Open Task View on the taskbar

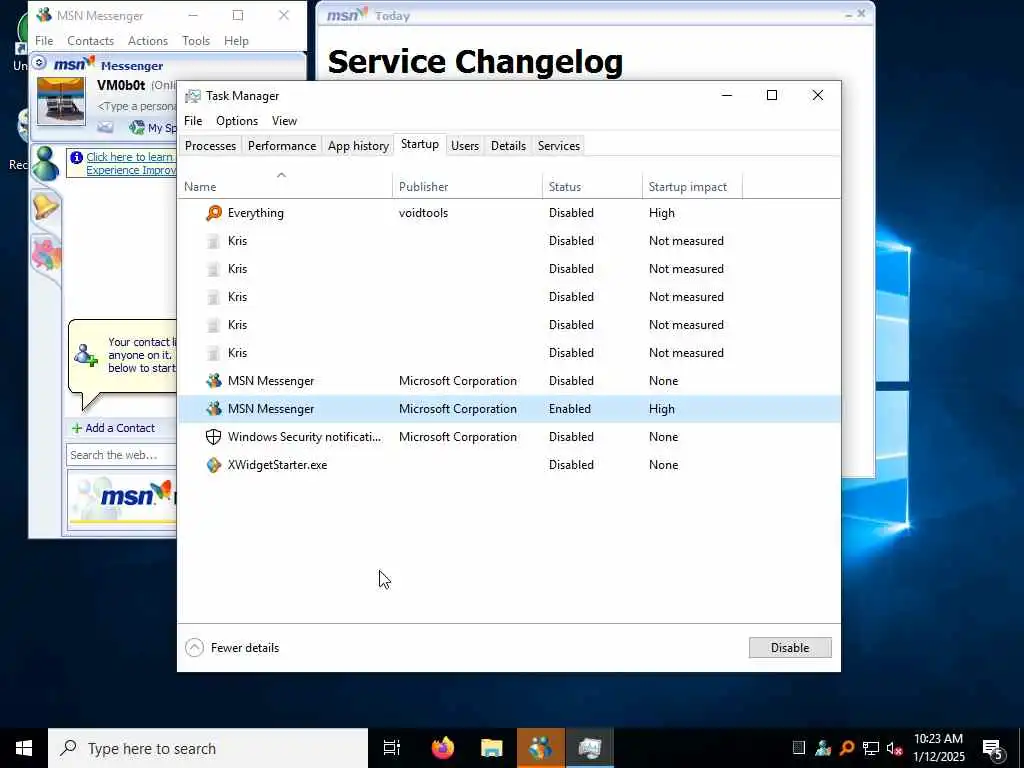(x=391, y=748)
